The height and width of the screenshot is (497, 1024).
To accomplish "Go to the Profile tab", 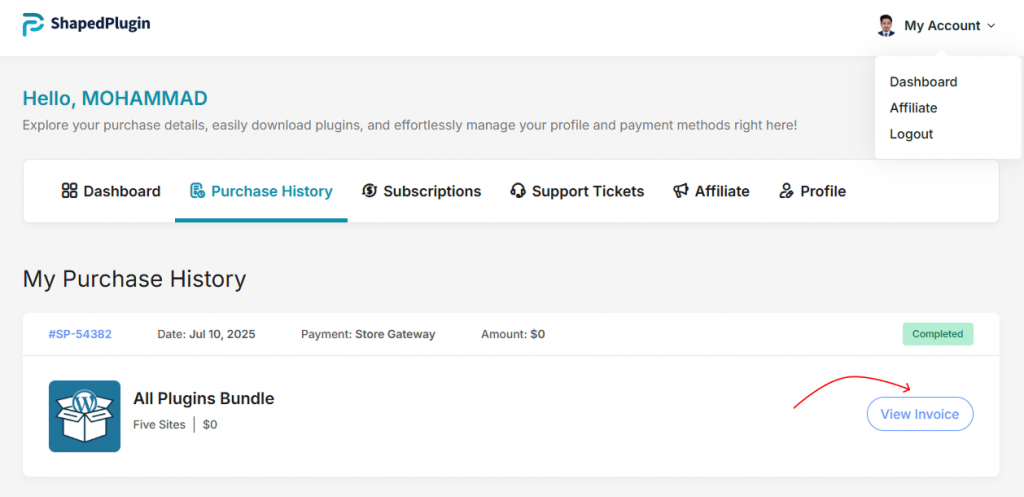I will tap(823, 191).
